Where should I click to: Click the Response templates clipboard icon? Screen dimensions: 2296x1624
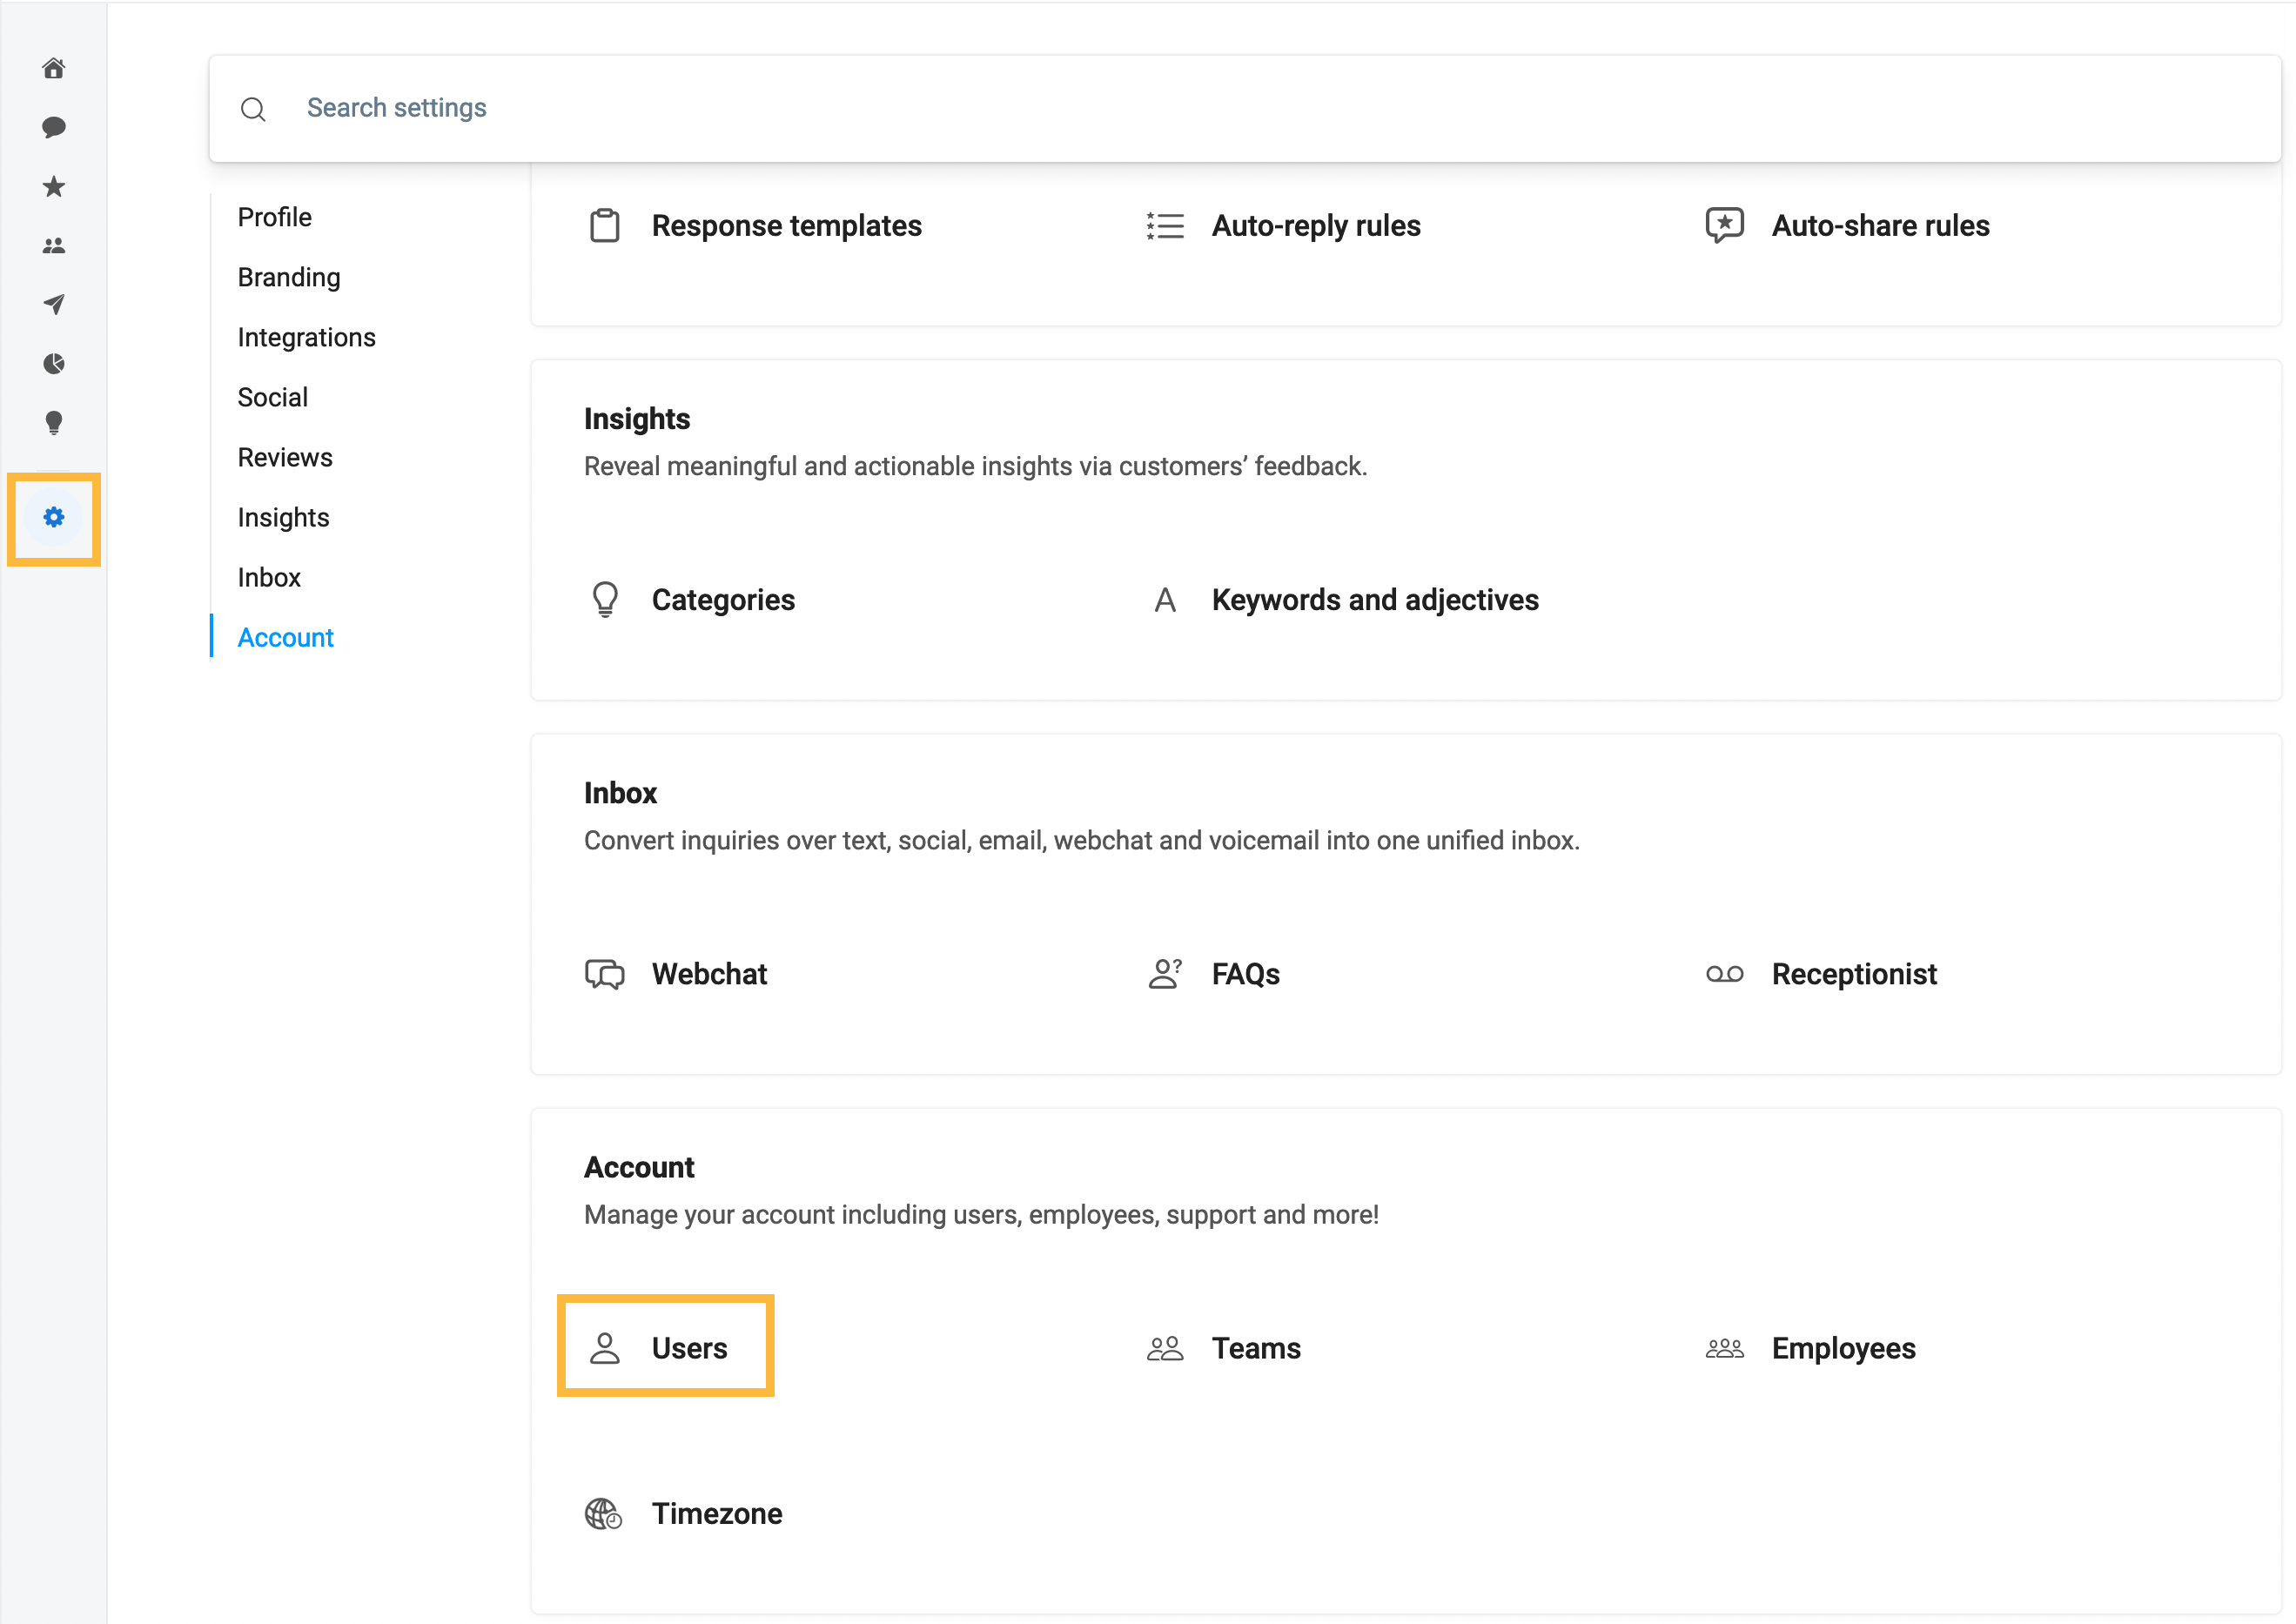point(605,226)
